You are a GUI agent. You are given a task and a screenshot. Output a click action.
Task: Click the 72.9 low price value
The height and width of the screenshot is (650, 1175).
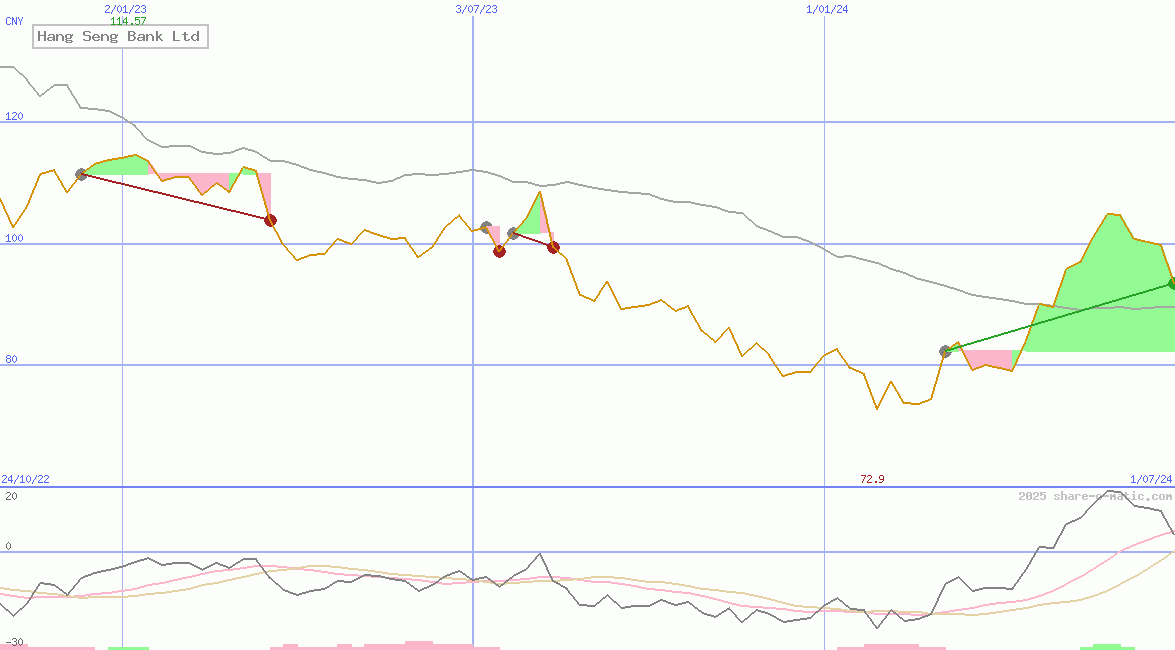[872, 480]
